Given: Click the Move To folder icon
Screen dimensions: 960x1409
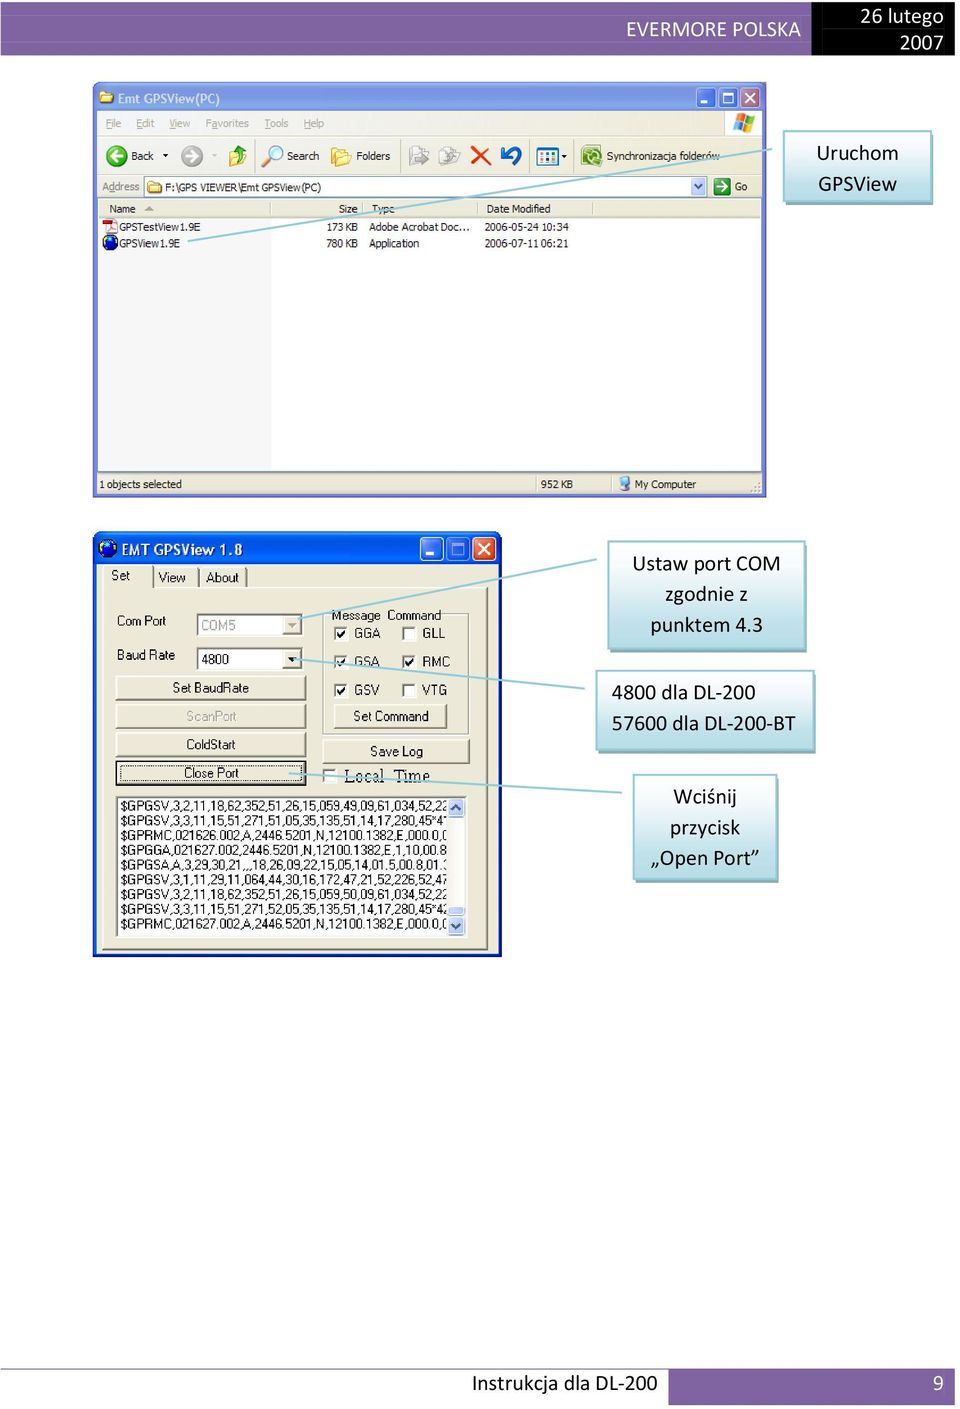Looking at the screenshot, I should 420,156.
